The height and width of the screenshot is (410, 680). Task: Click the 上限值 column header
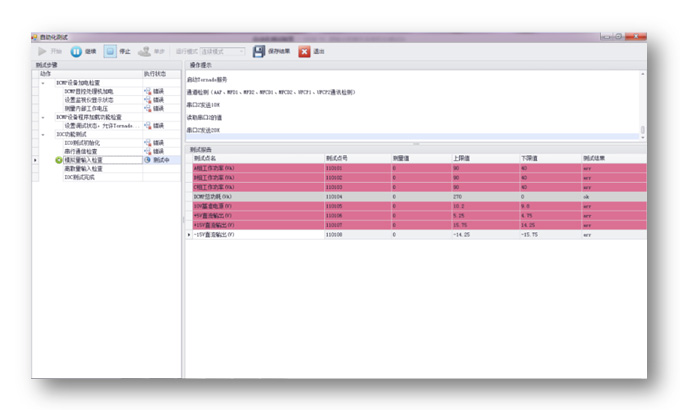coord(462,158)
